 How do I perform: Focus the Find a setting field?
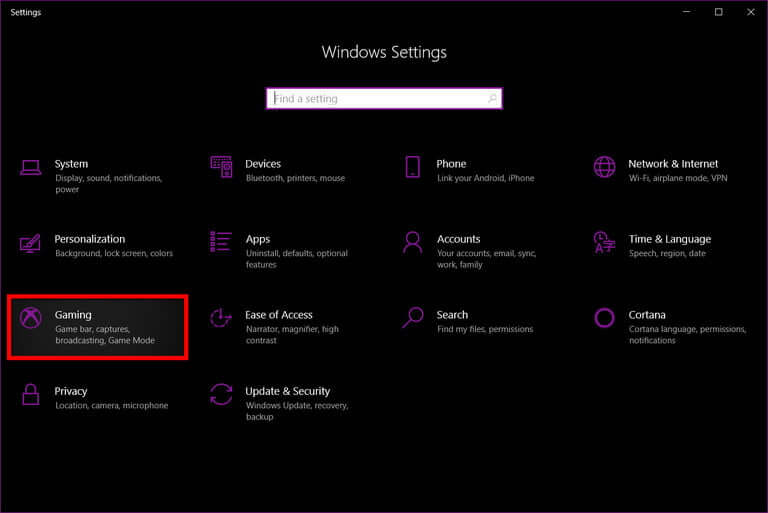[x=384, y=98]
